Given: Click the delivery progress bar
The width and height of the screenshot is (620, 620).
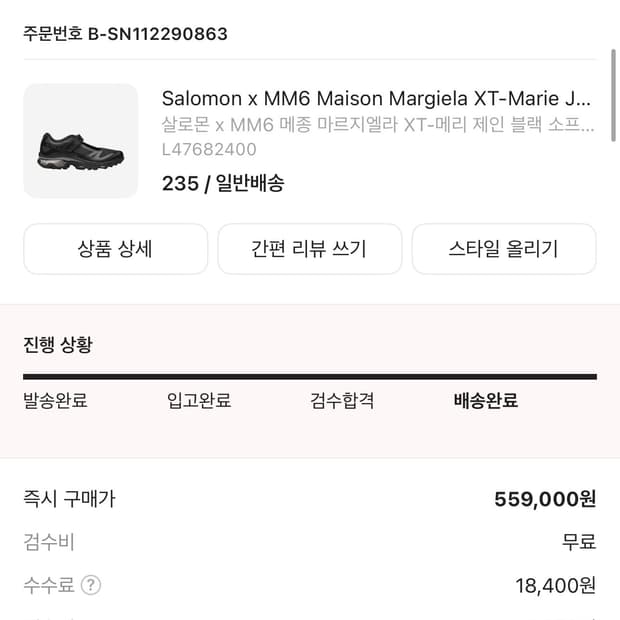Looking at the screenshot, I should (310, 377).
